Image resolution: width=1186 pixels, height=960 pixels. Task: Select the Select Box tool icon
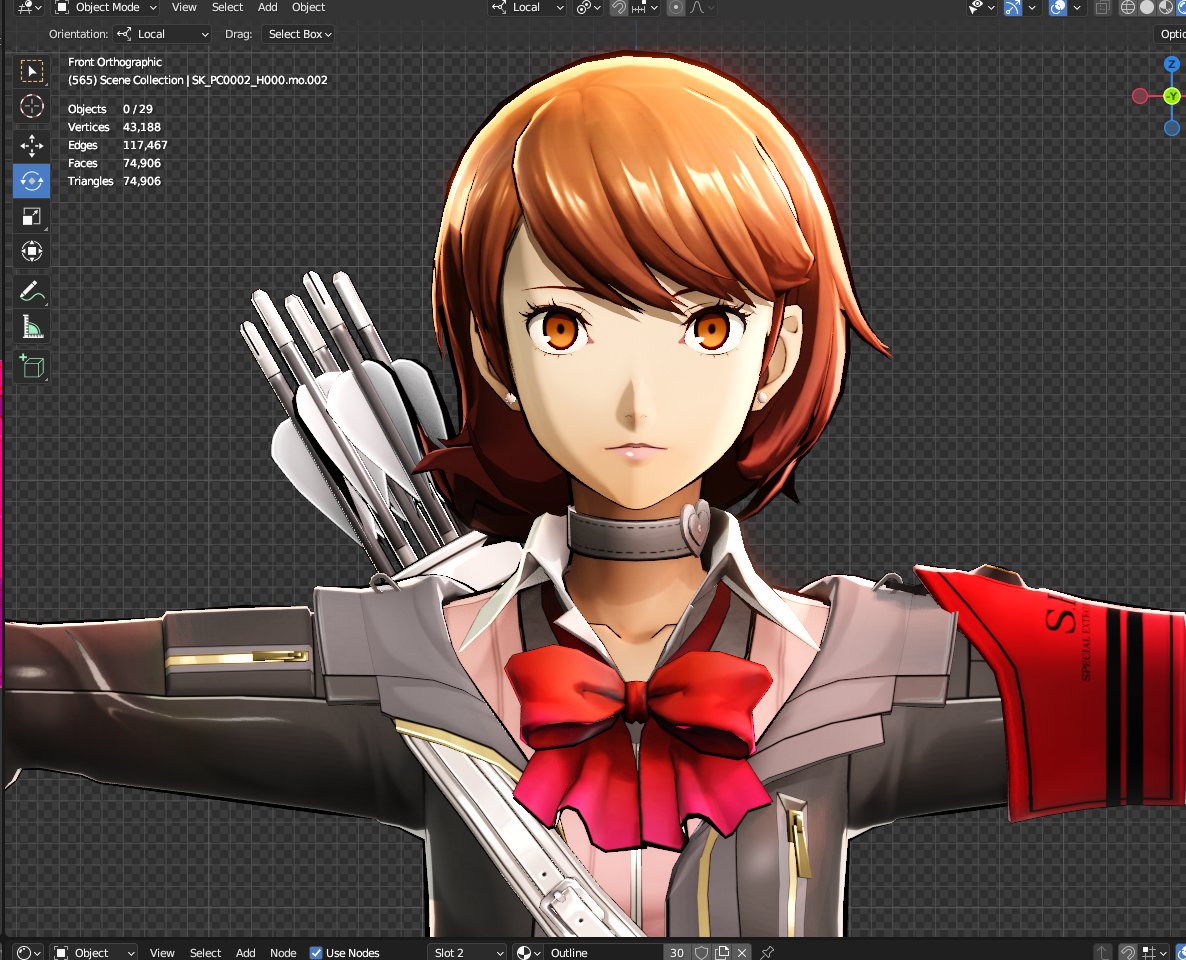[x=31, y=71]
